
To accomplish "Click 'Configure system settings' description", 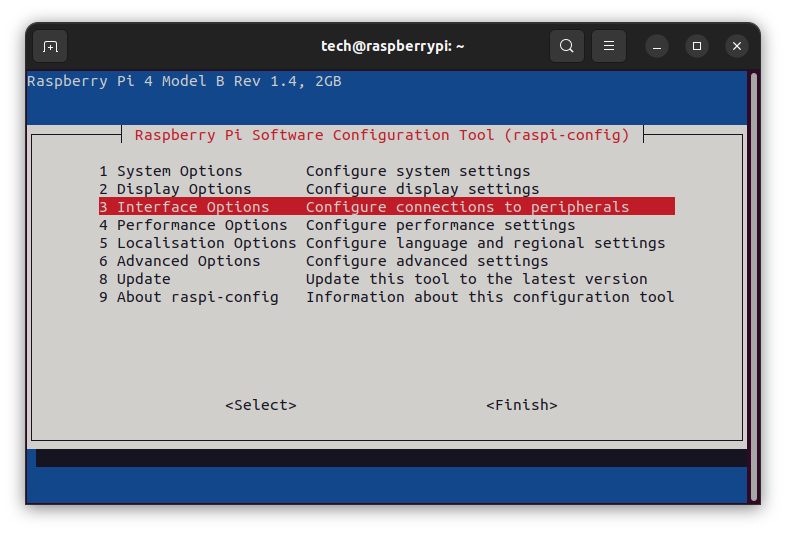I will coord(418,171).
